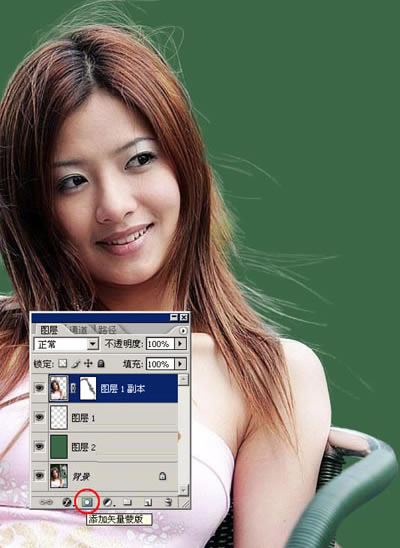The width and height of the screenshot is (400, 548).
Task: Click the 图层 1 transparent thumbnail
Action: tap(59, 417)
